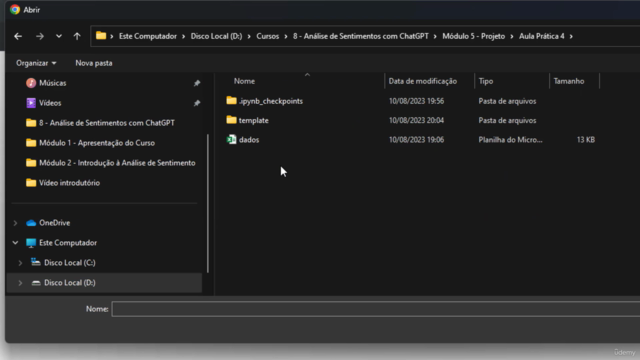Unpin Vídeos using its pin icon
The height and width of the screenshot is (360, 640).
point(197,103)
